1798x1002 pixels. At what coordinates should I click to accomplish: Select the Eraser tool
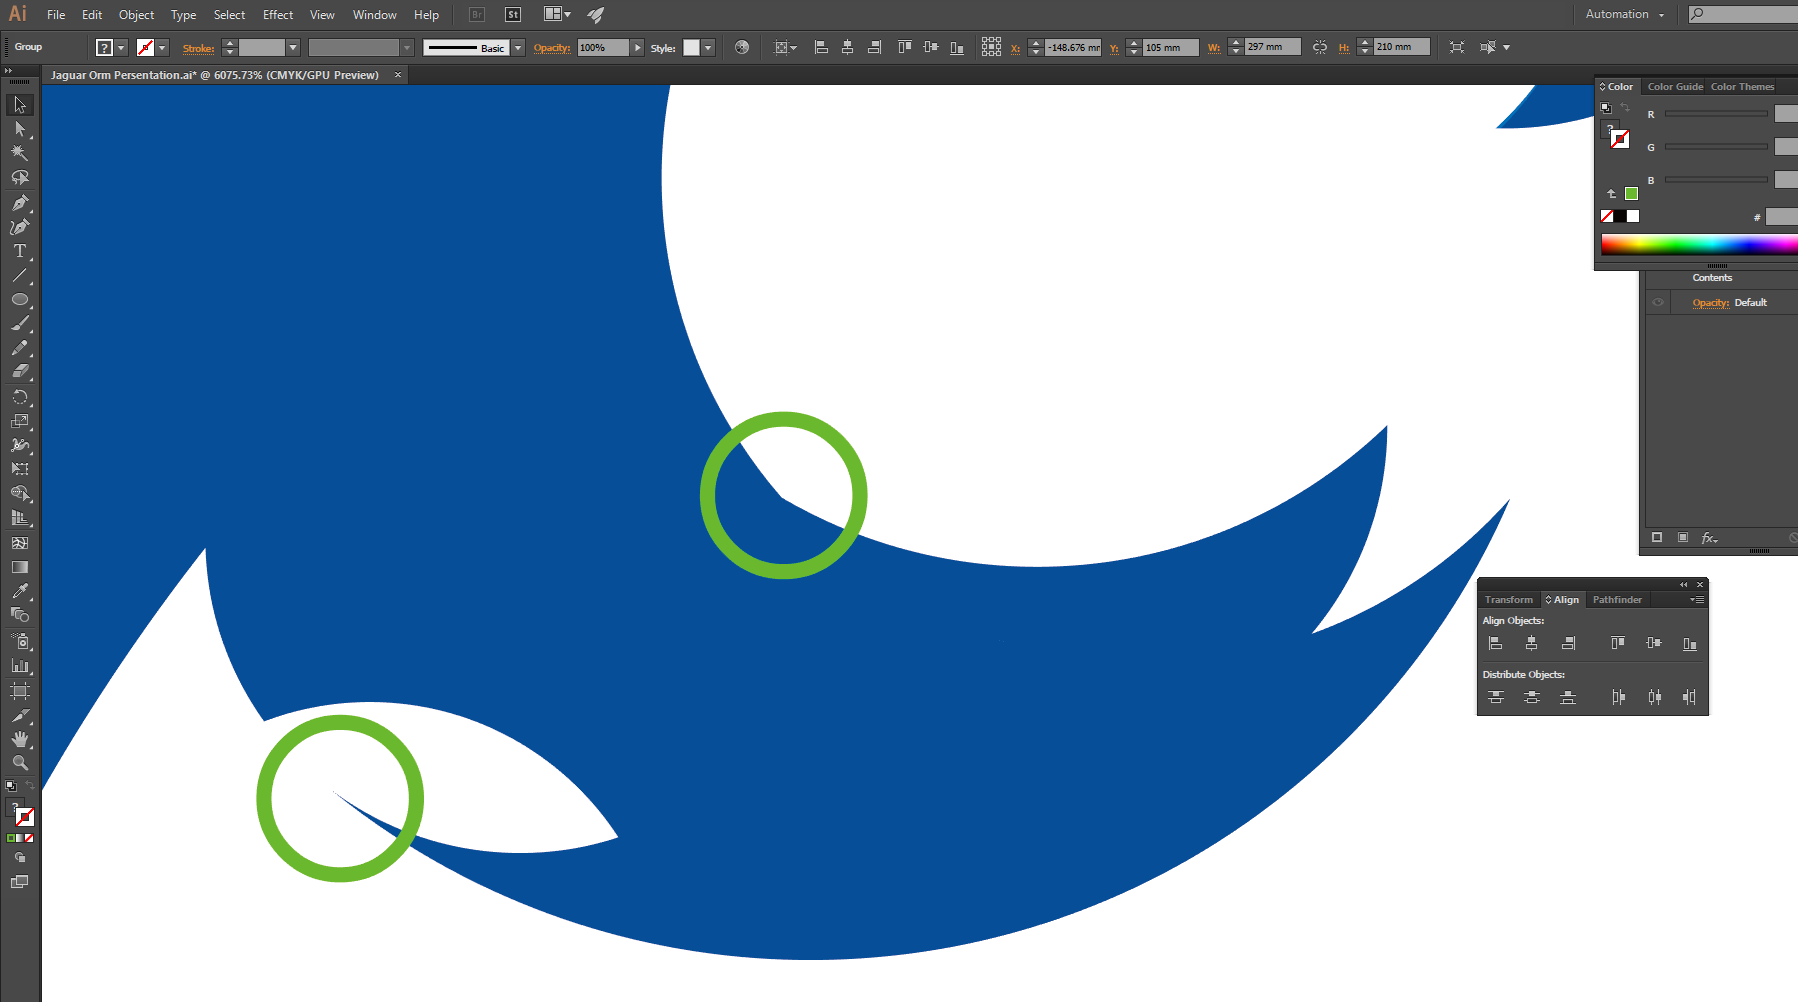click(x=20, y=372)
